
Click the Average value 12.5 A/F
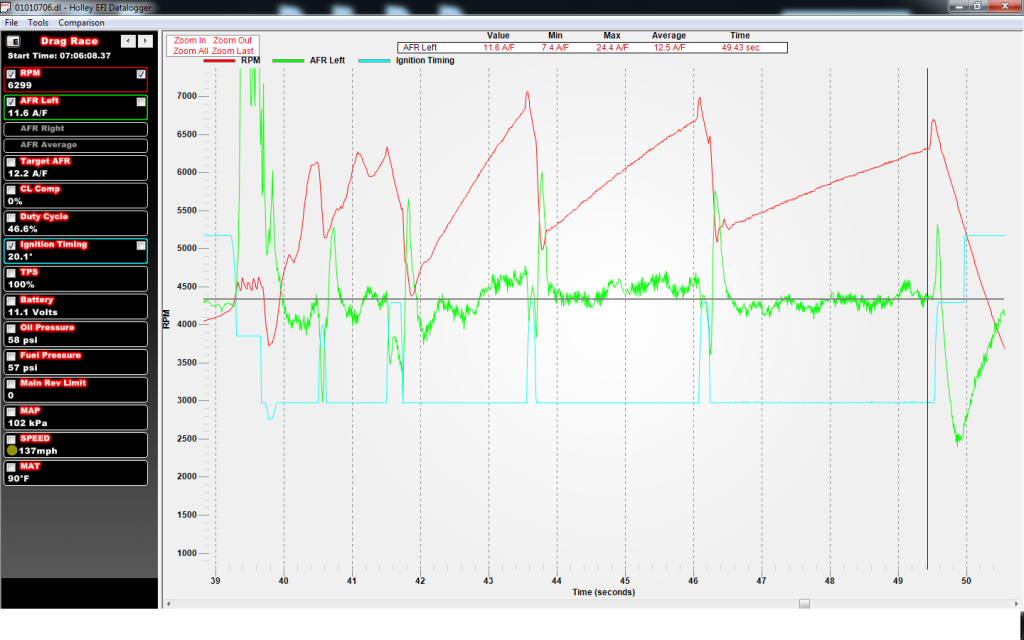coord(669,48)
